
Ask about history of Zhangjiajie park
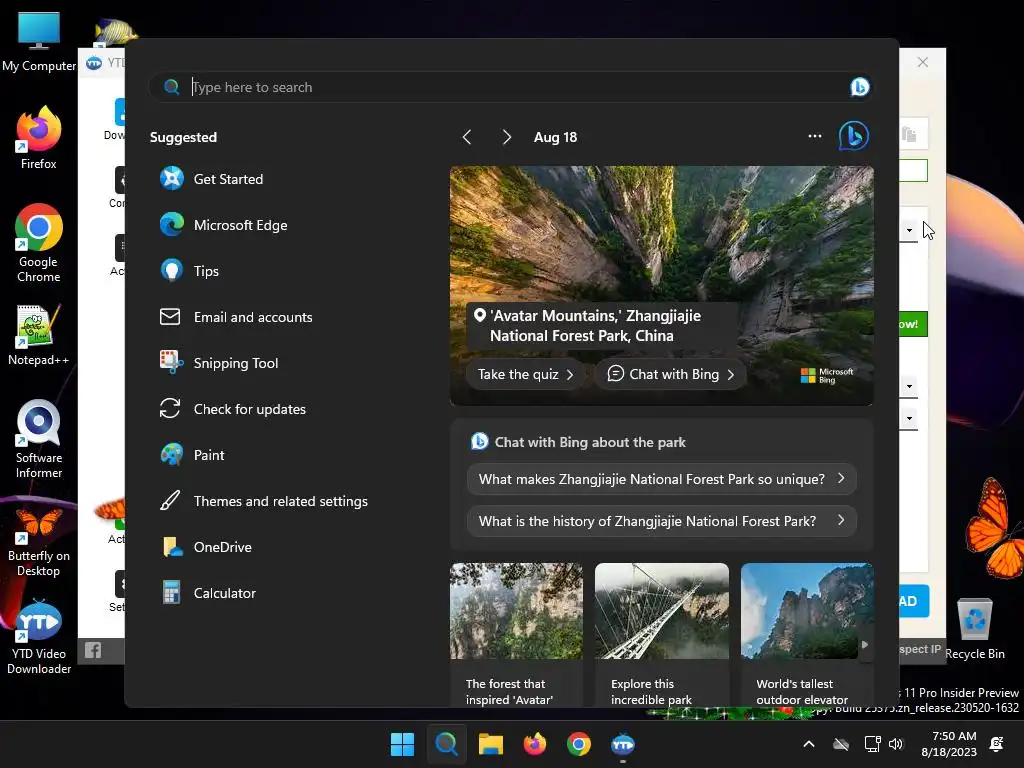(x=662, y=520)
